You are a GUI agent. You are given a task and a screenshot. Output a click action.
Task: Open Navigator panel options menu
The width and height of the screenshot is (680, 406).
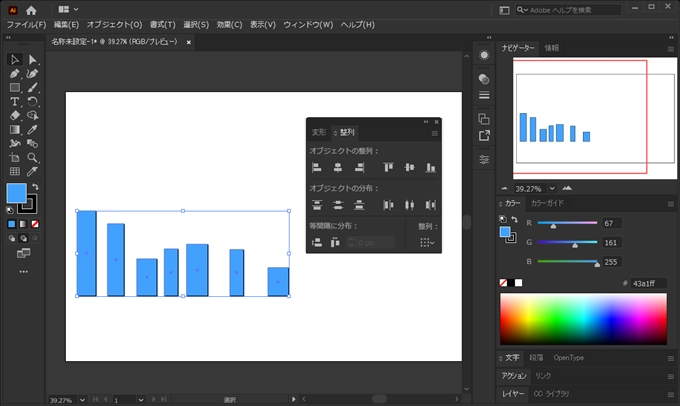click(x=670, y=49)
